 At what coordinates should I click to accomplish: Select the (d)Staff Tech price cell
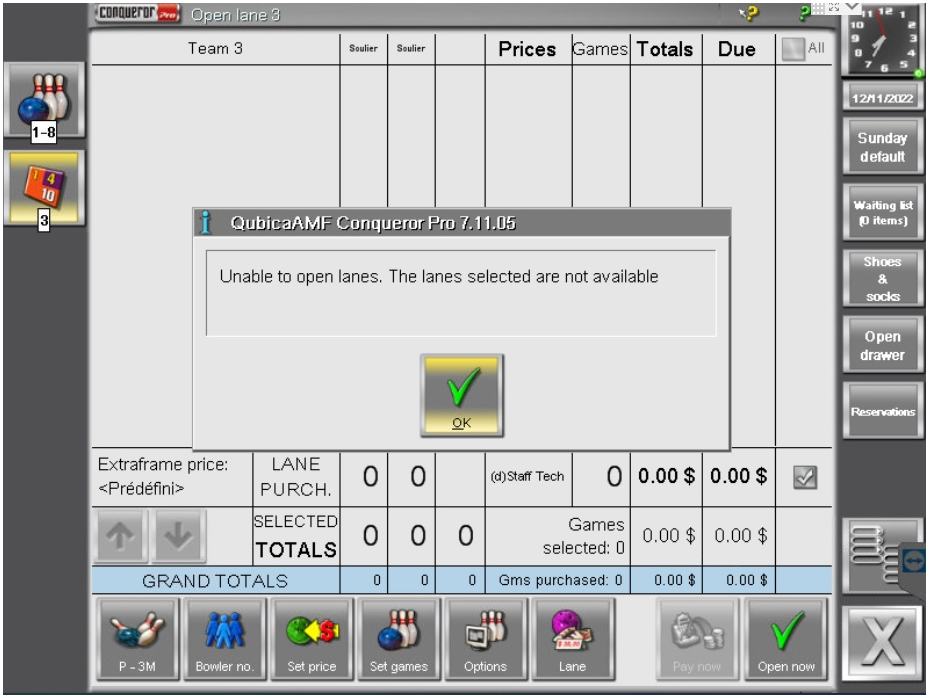pos(528,476)
